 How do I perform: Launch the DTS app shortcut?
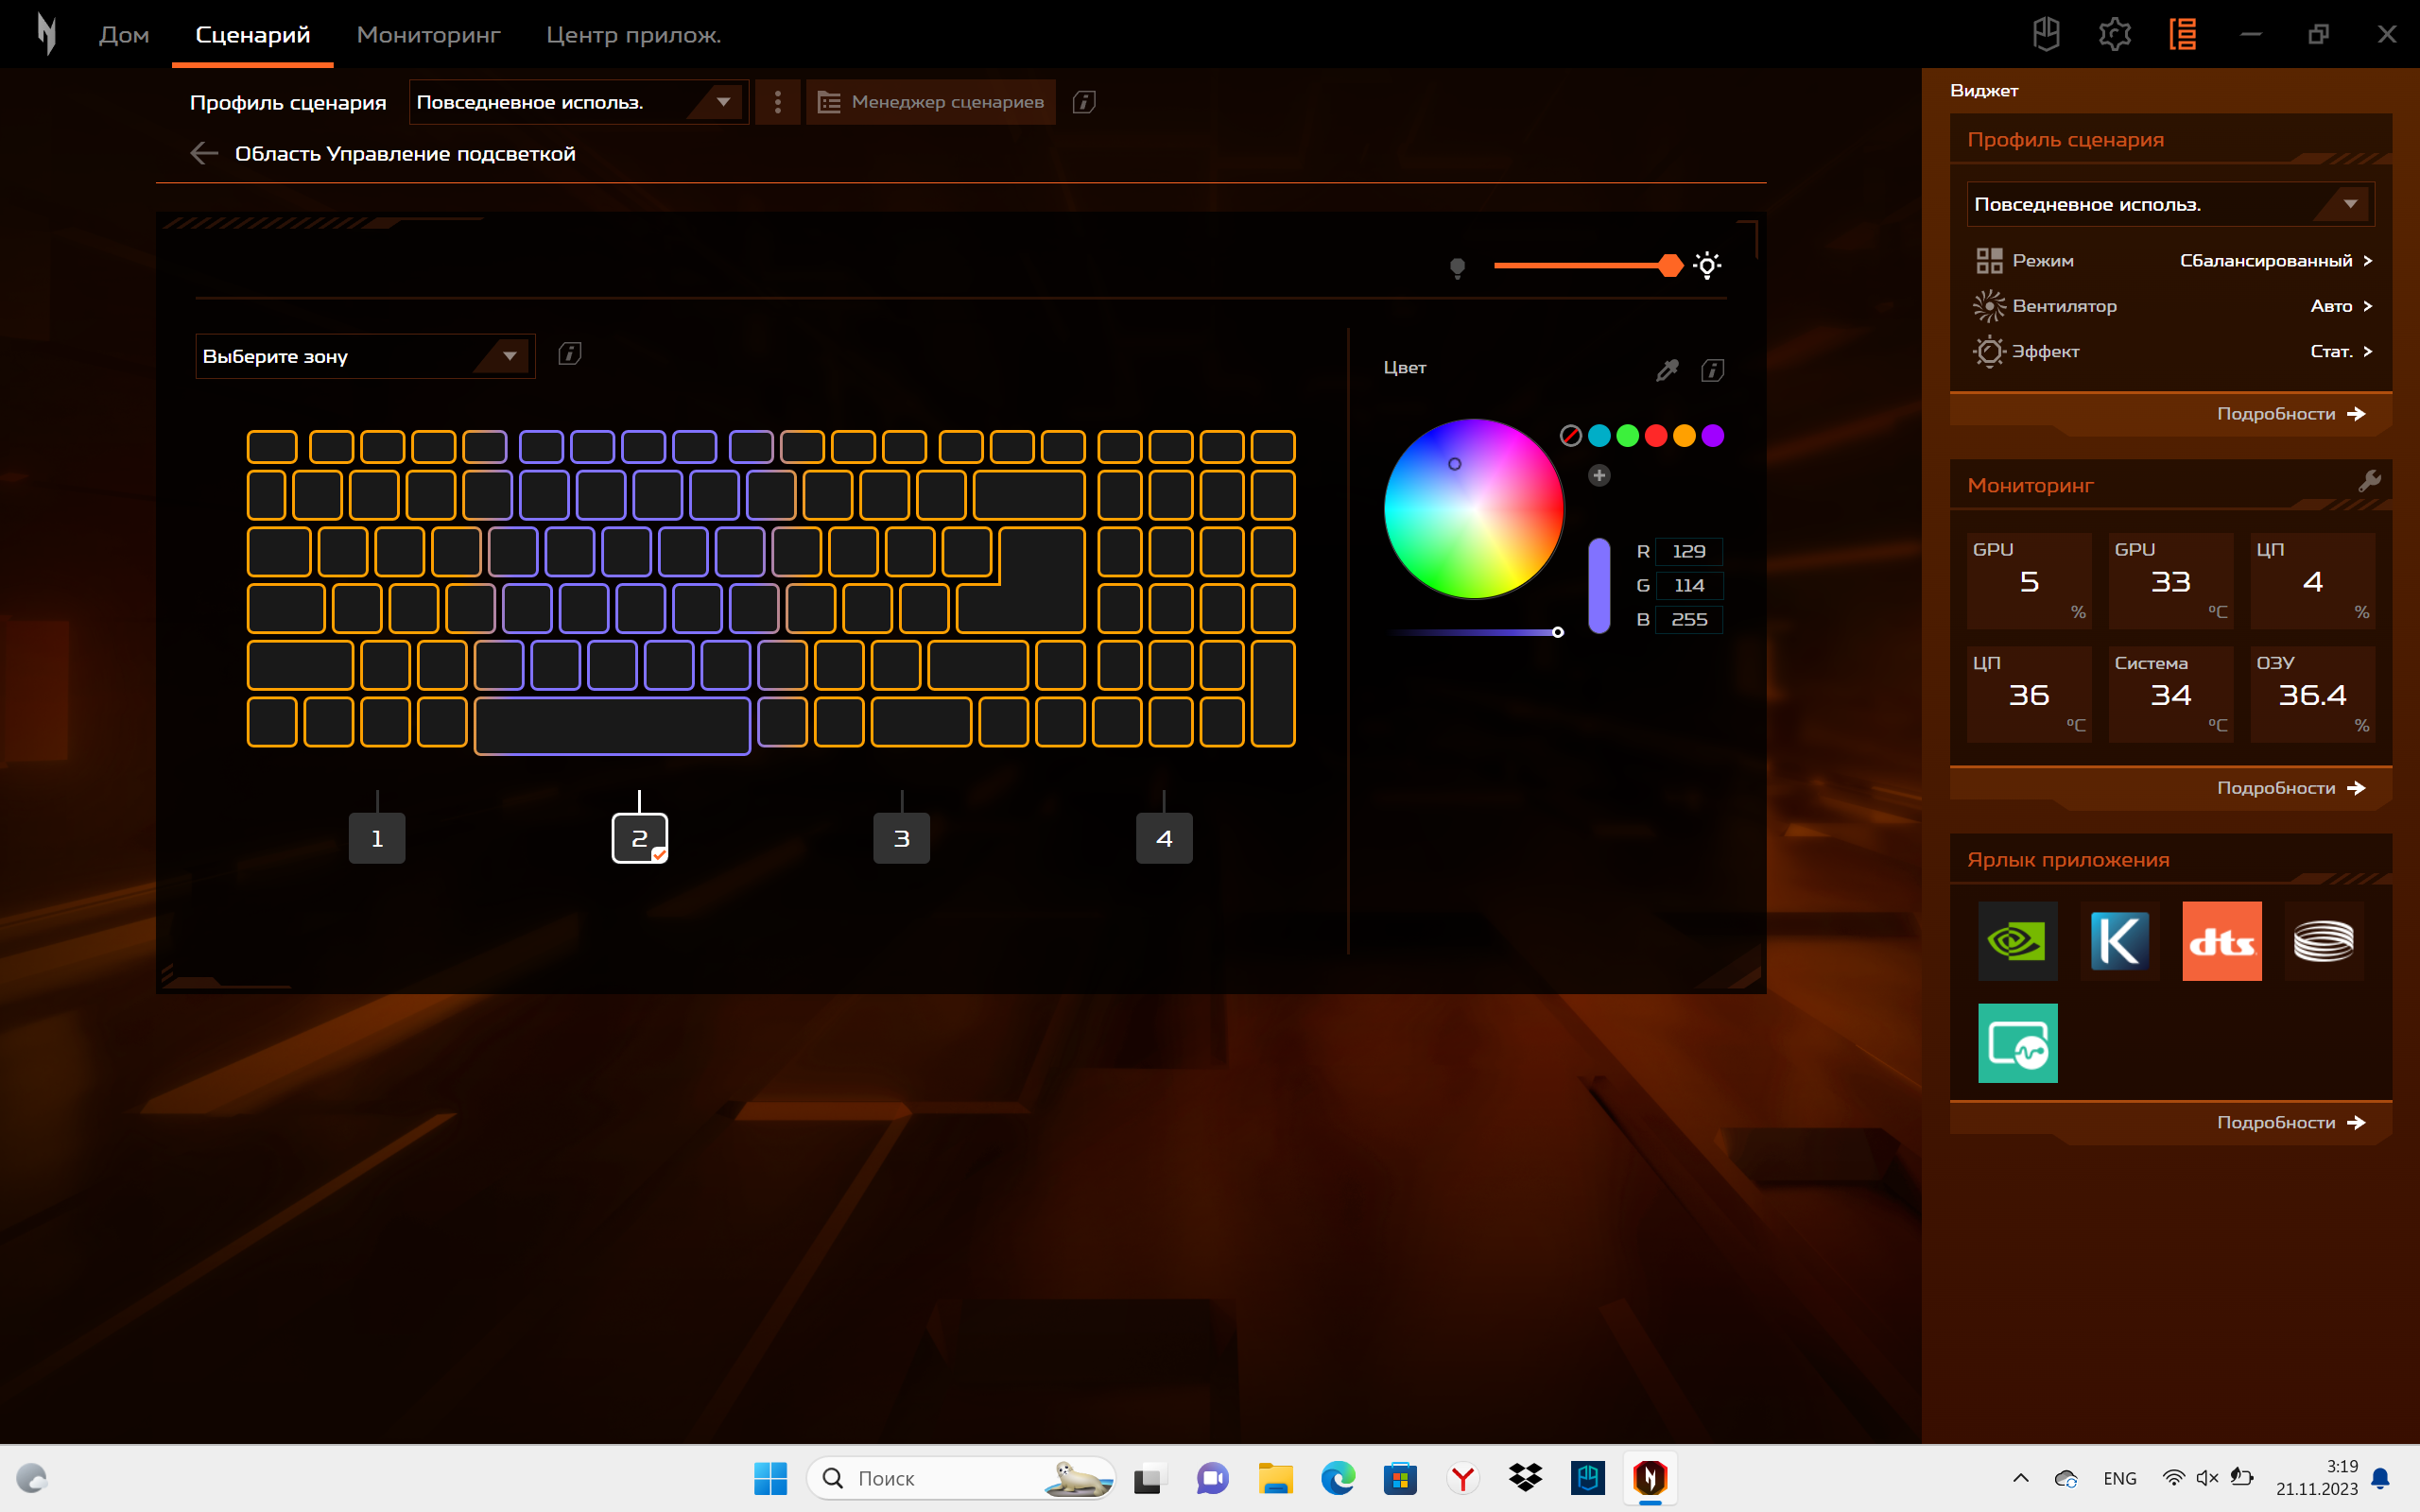point(2221,941)
